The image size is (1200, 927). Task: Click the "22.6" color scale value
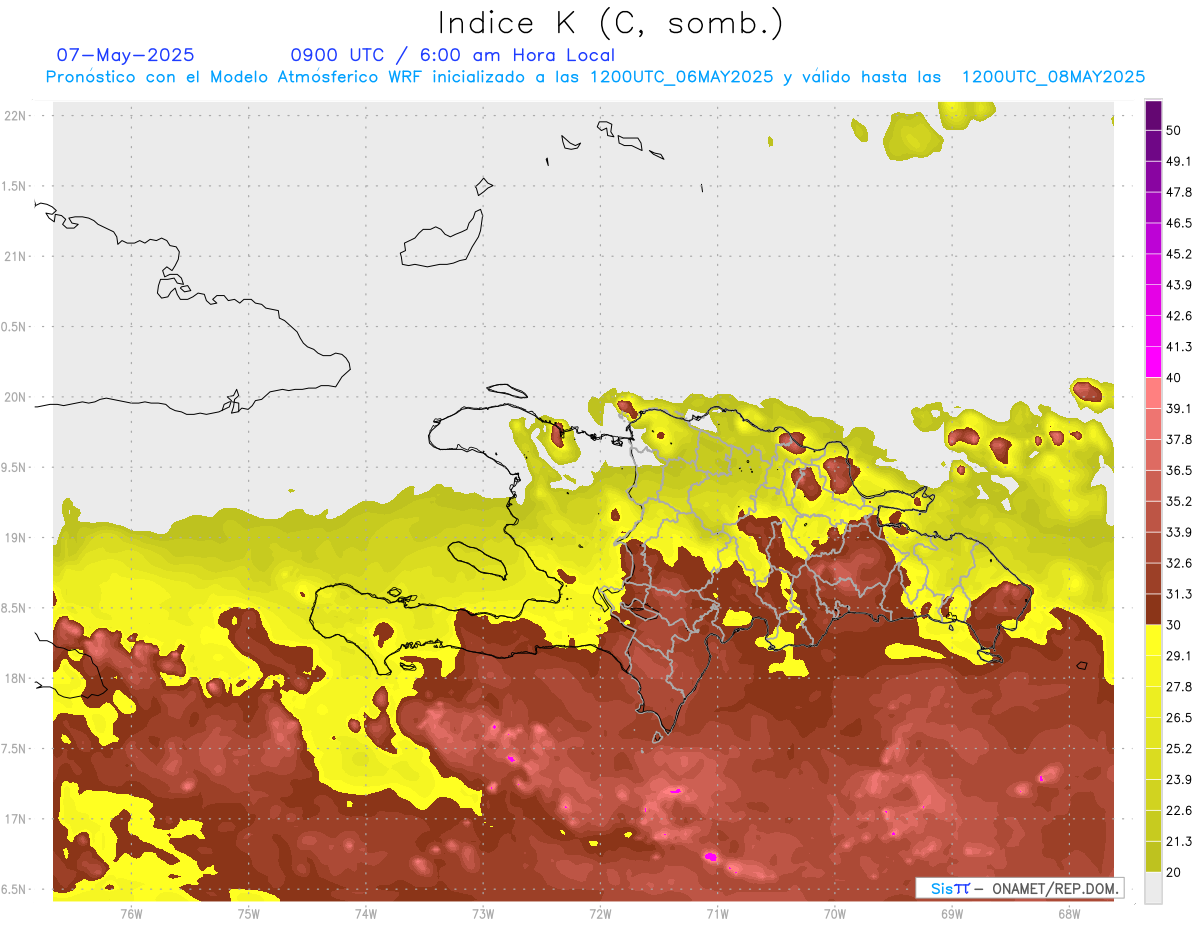(x=1179, y=810)
